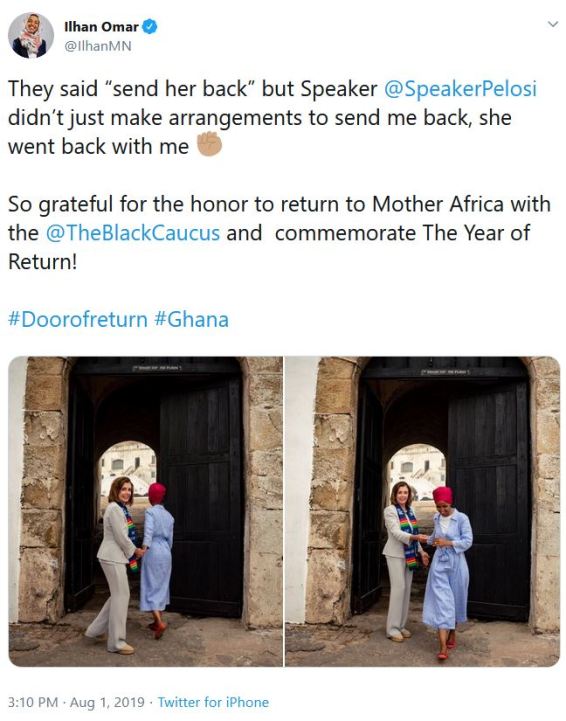The width and height of the screenshot is (566, 721).
Task: Click the raised fist emoji
Action: pyautogui.click(x=210, y=144)
